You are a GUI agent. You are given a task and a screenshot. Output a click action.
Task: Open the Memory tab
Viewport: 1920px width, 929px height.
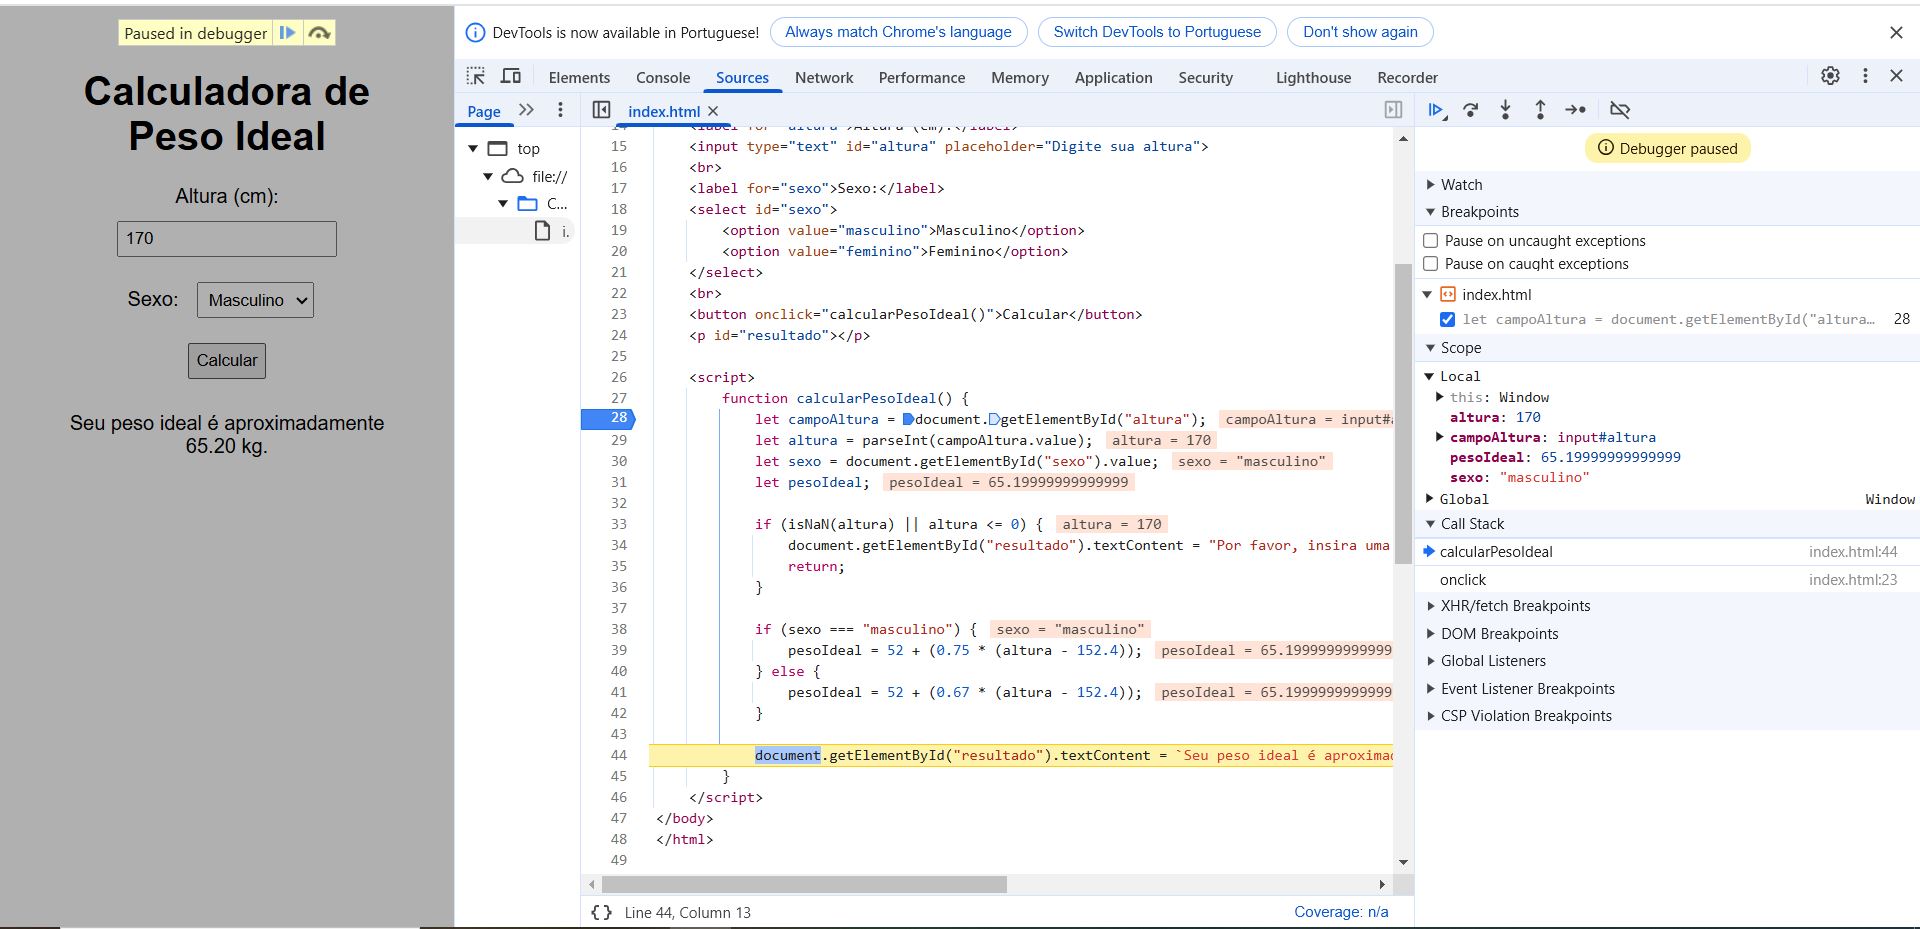1020,78
